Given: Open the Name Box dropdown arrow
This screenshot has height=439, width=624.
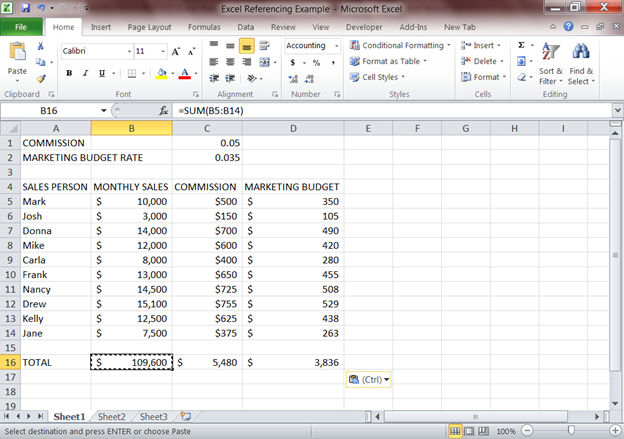Looking at the screenshot, I should [103, 110].
